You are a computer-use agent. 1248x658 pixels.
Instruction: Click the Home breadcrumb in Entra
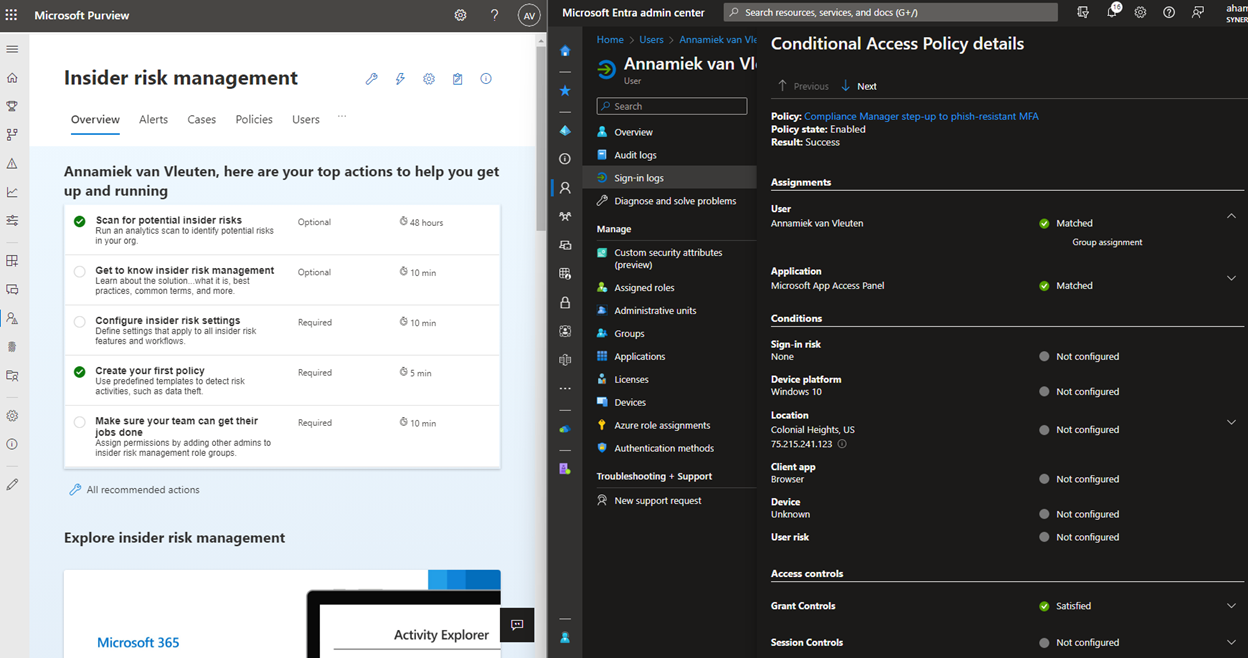coord(610,40)
